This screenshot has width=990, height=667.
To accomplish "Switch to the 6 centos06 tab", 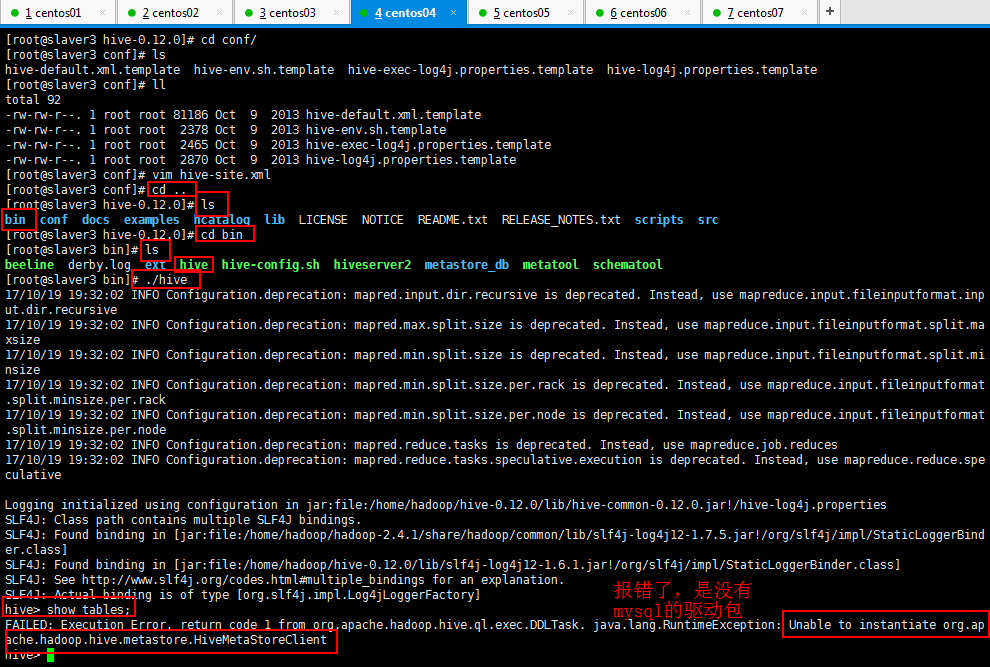I will 643,13.
